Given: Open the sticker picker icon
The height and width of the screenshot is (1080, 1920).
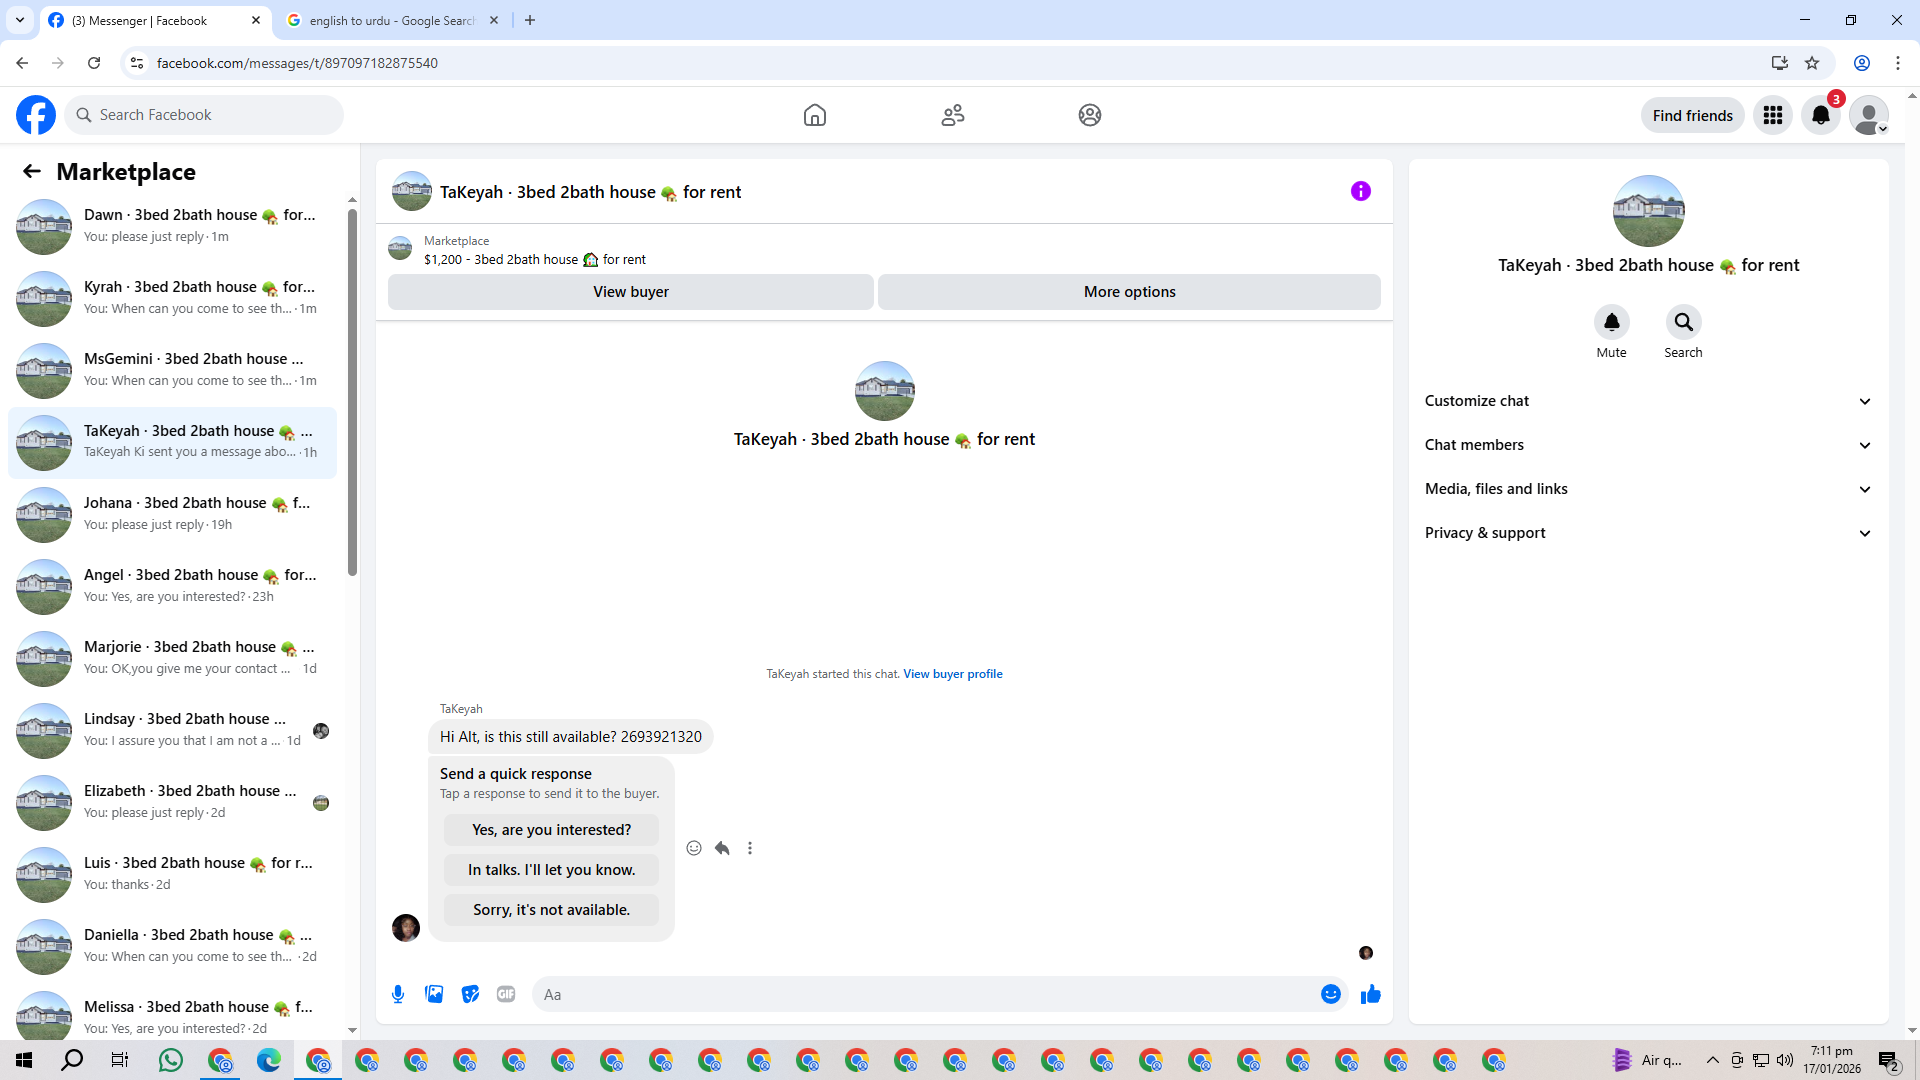Looking at the screenshot, I should pyautogui.click(x=470, y=994).
